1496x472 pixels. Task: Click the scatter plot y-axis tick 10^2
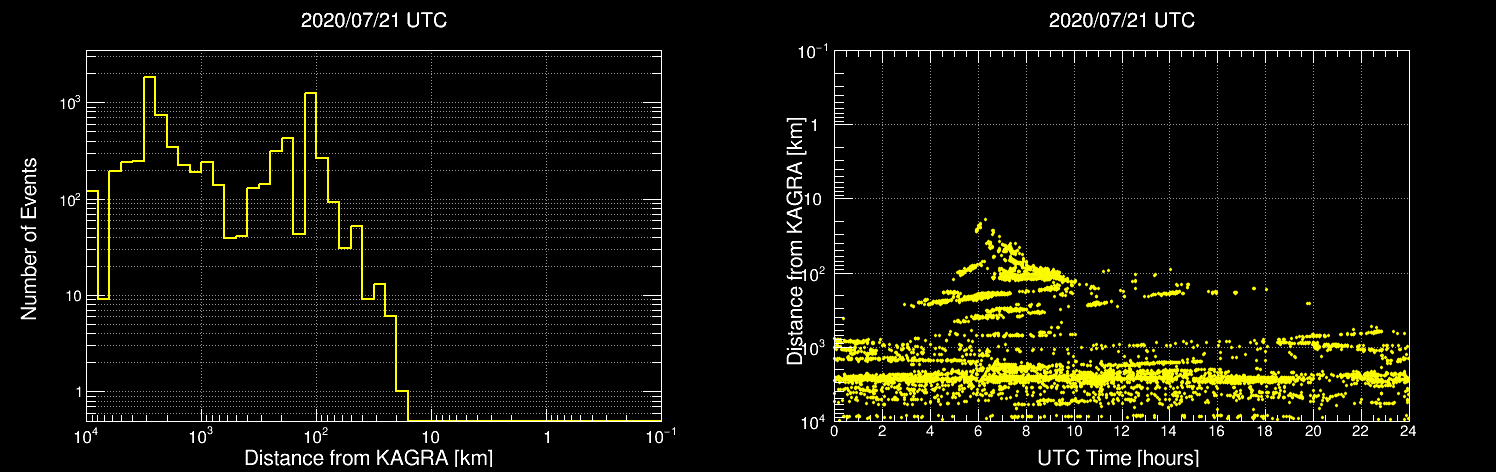[816, 272]
